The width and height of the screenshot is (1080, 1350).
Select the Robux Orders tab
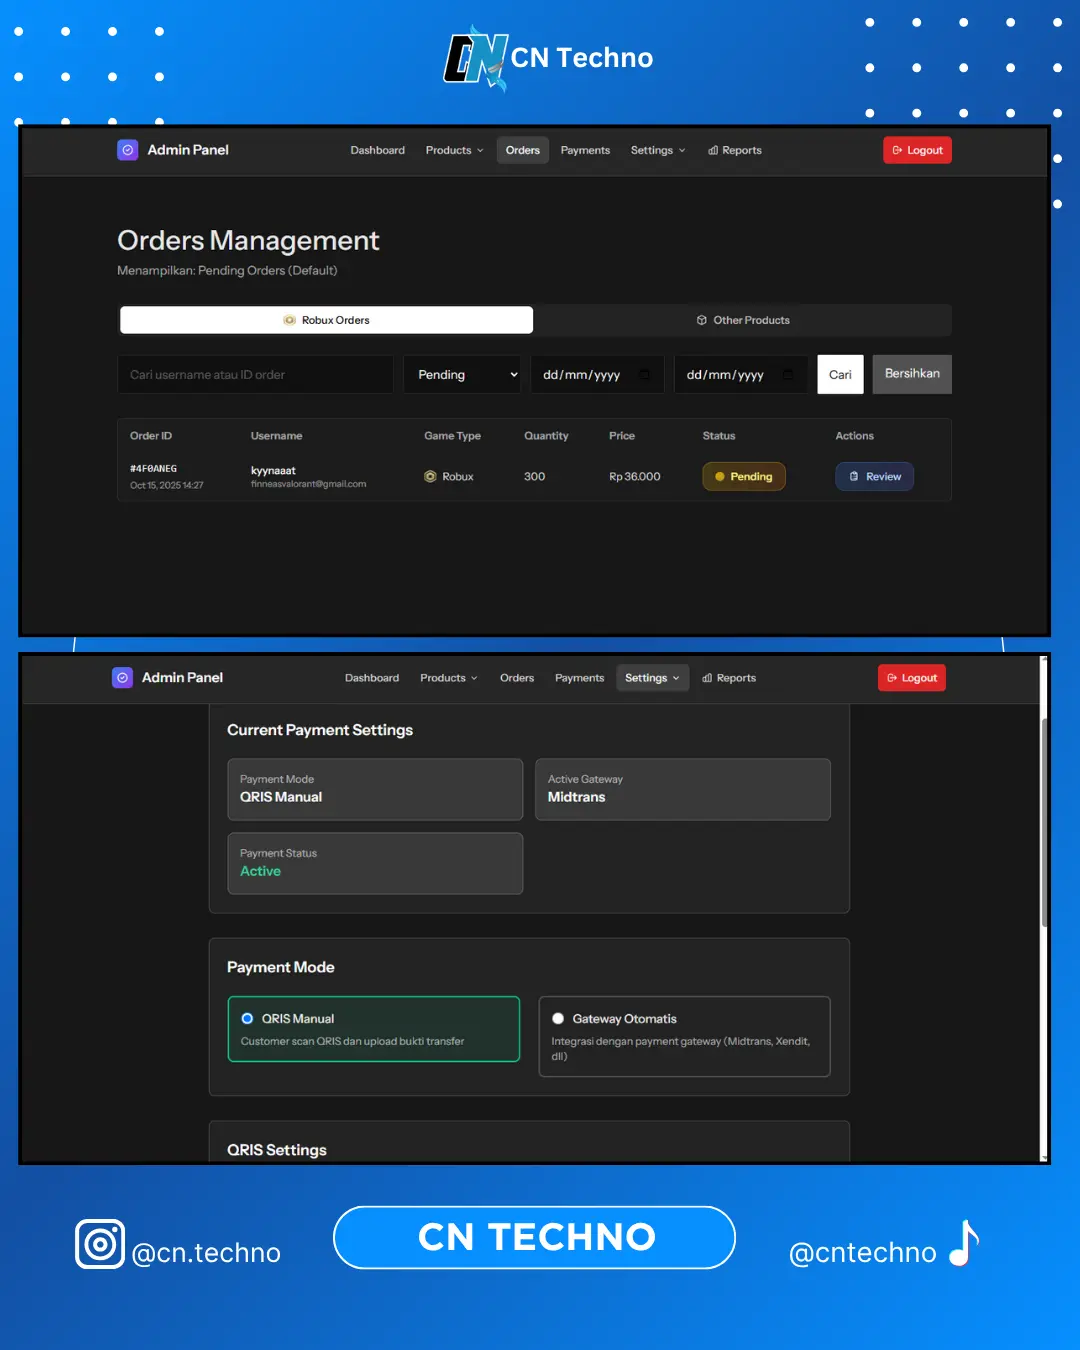pyautogui.click(x=326, y=320)
